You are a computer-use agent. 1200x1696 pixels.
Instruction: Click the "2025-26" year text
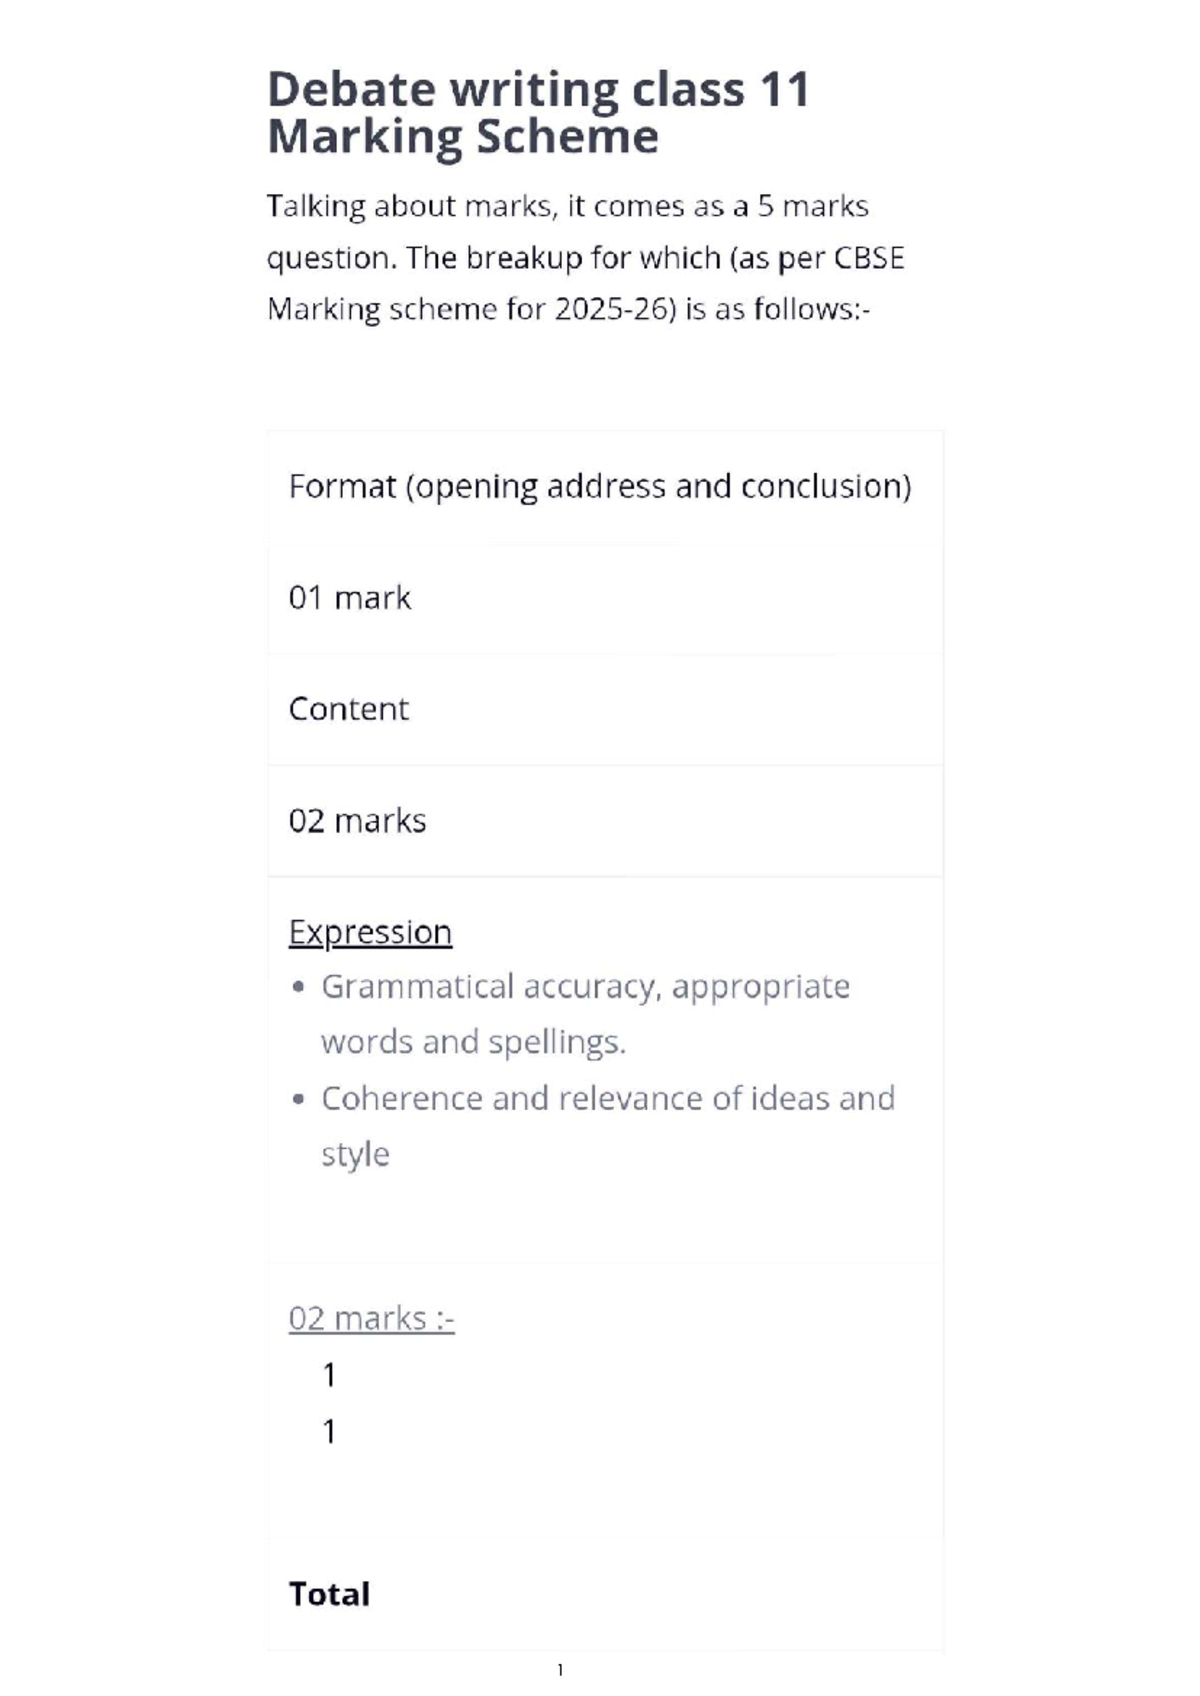pyautogui.click(x=610, y=309)
